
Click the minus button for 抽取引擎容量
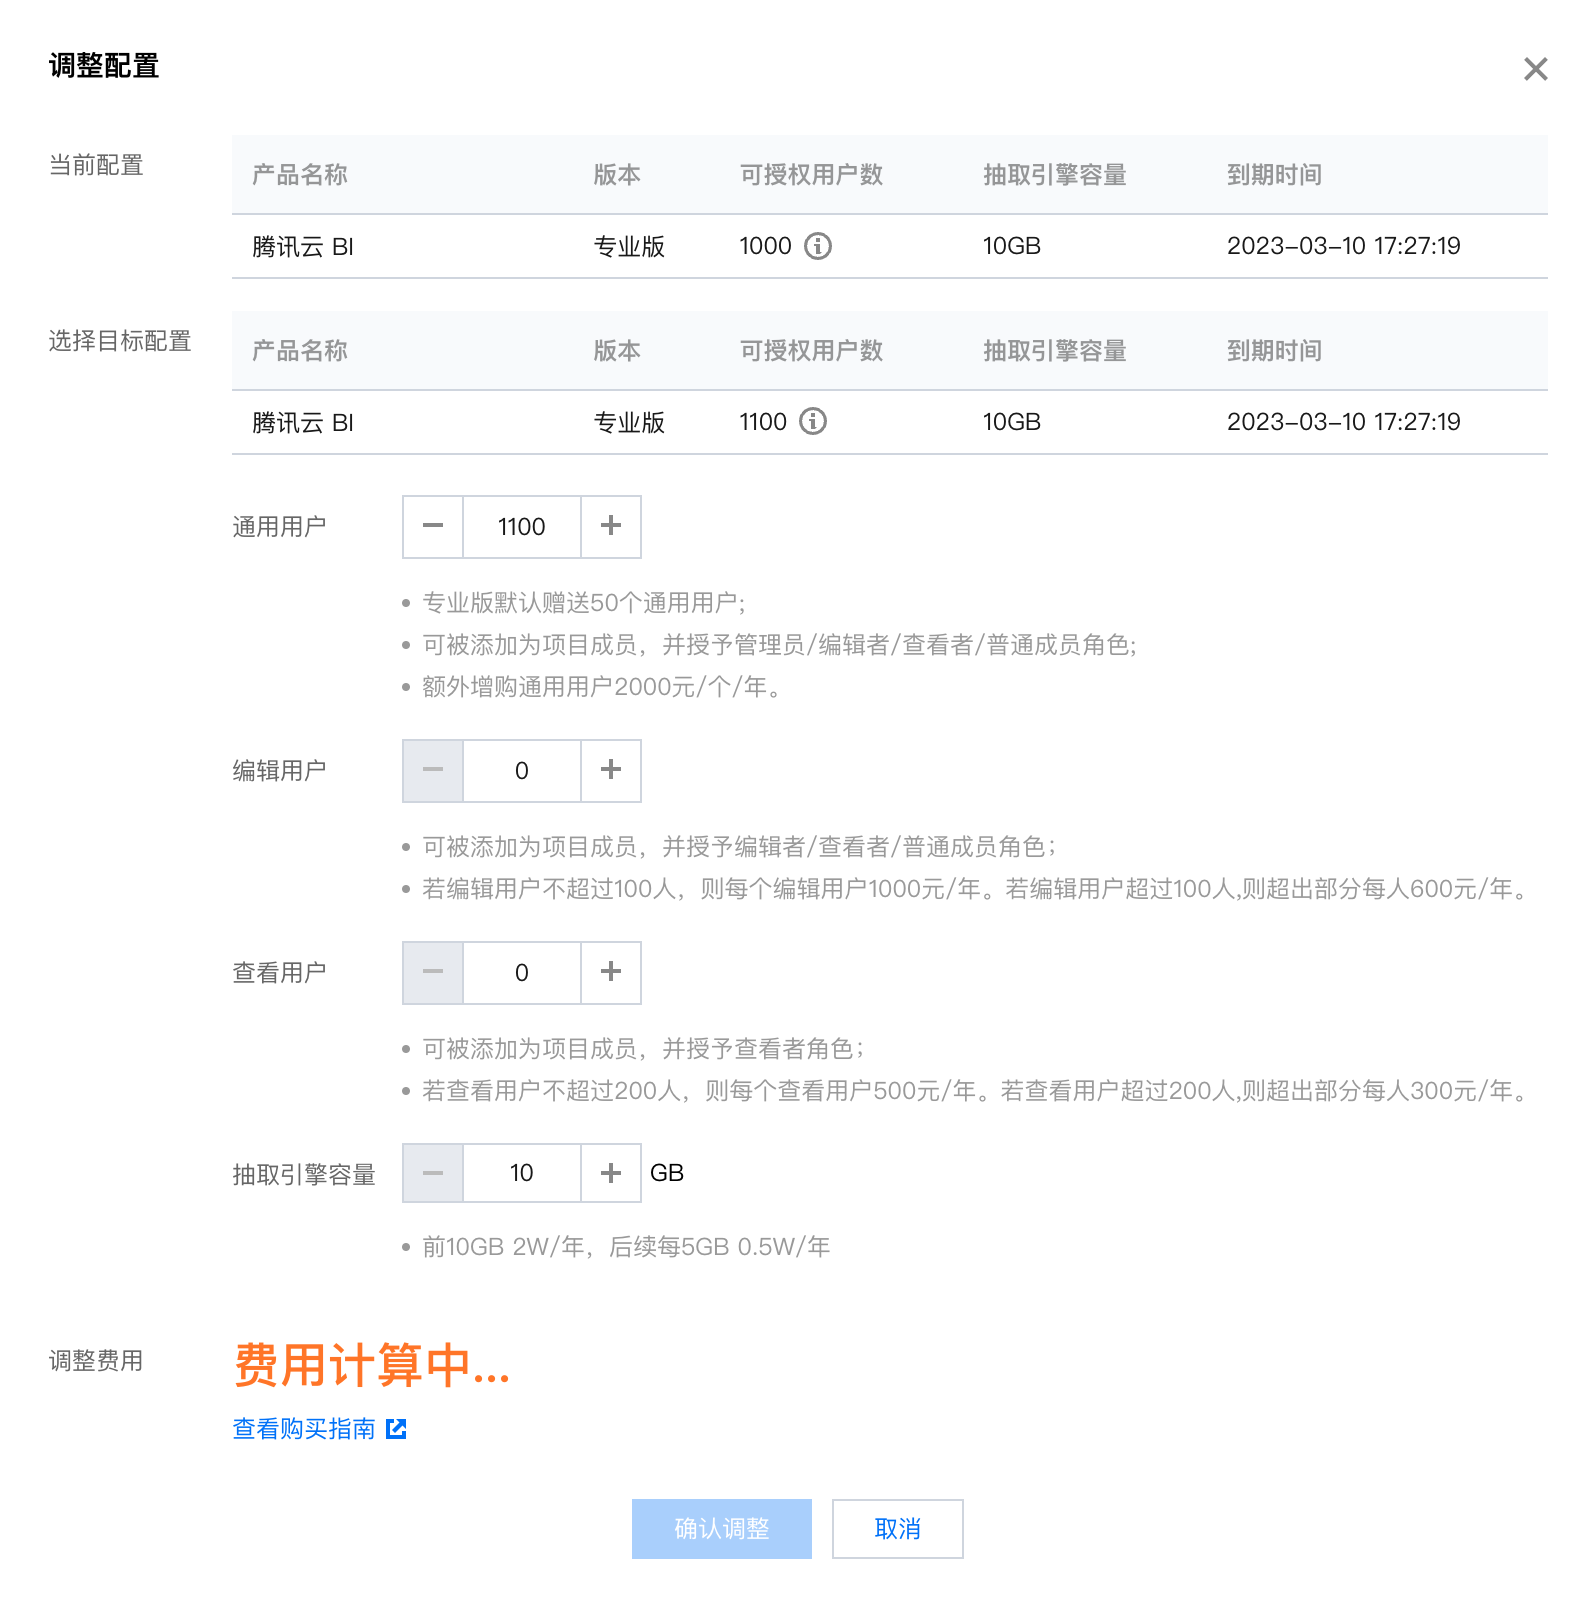point(433,1173)
